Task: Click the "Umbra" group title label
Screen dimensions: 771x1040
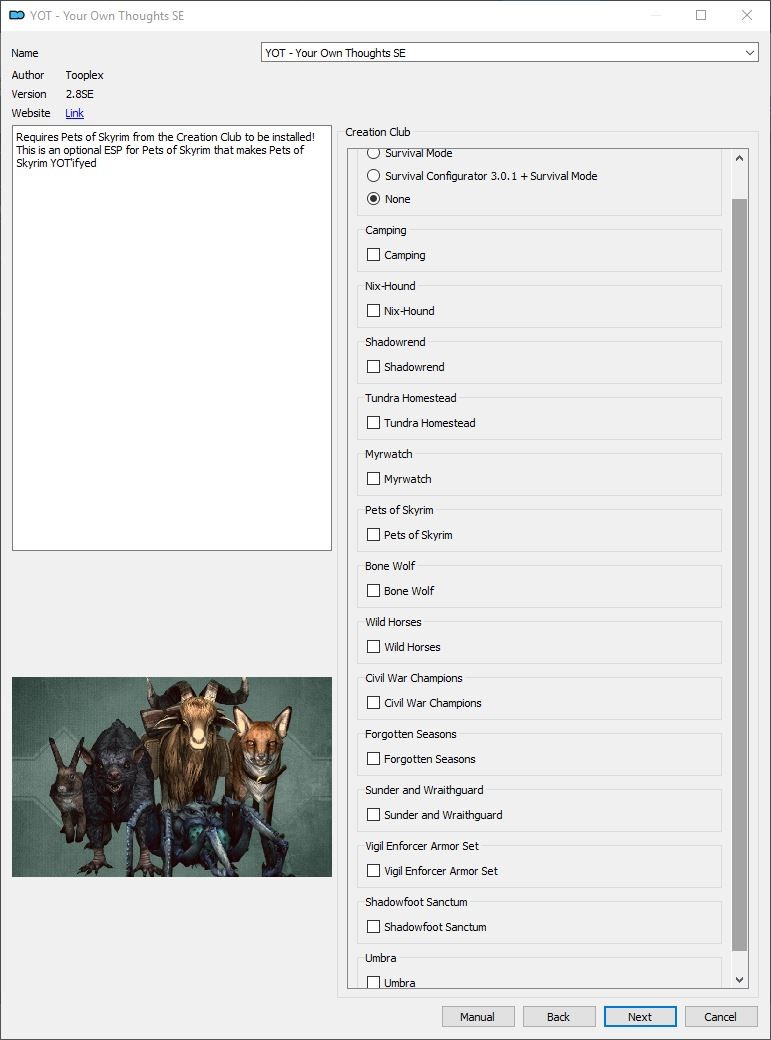Action: coord(381,958)
